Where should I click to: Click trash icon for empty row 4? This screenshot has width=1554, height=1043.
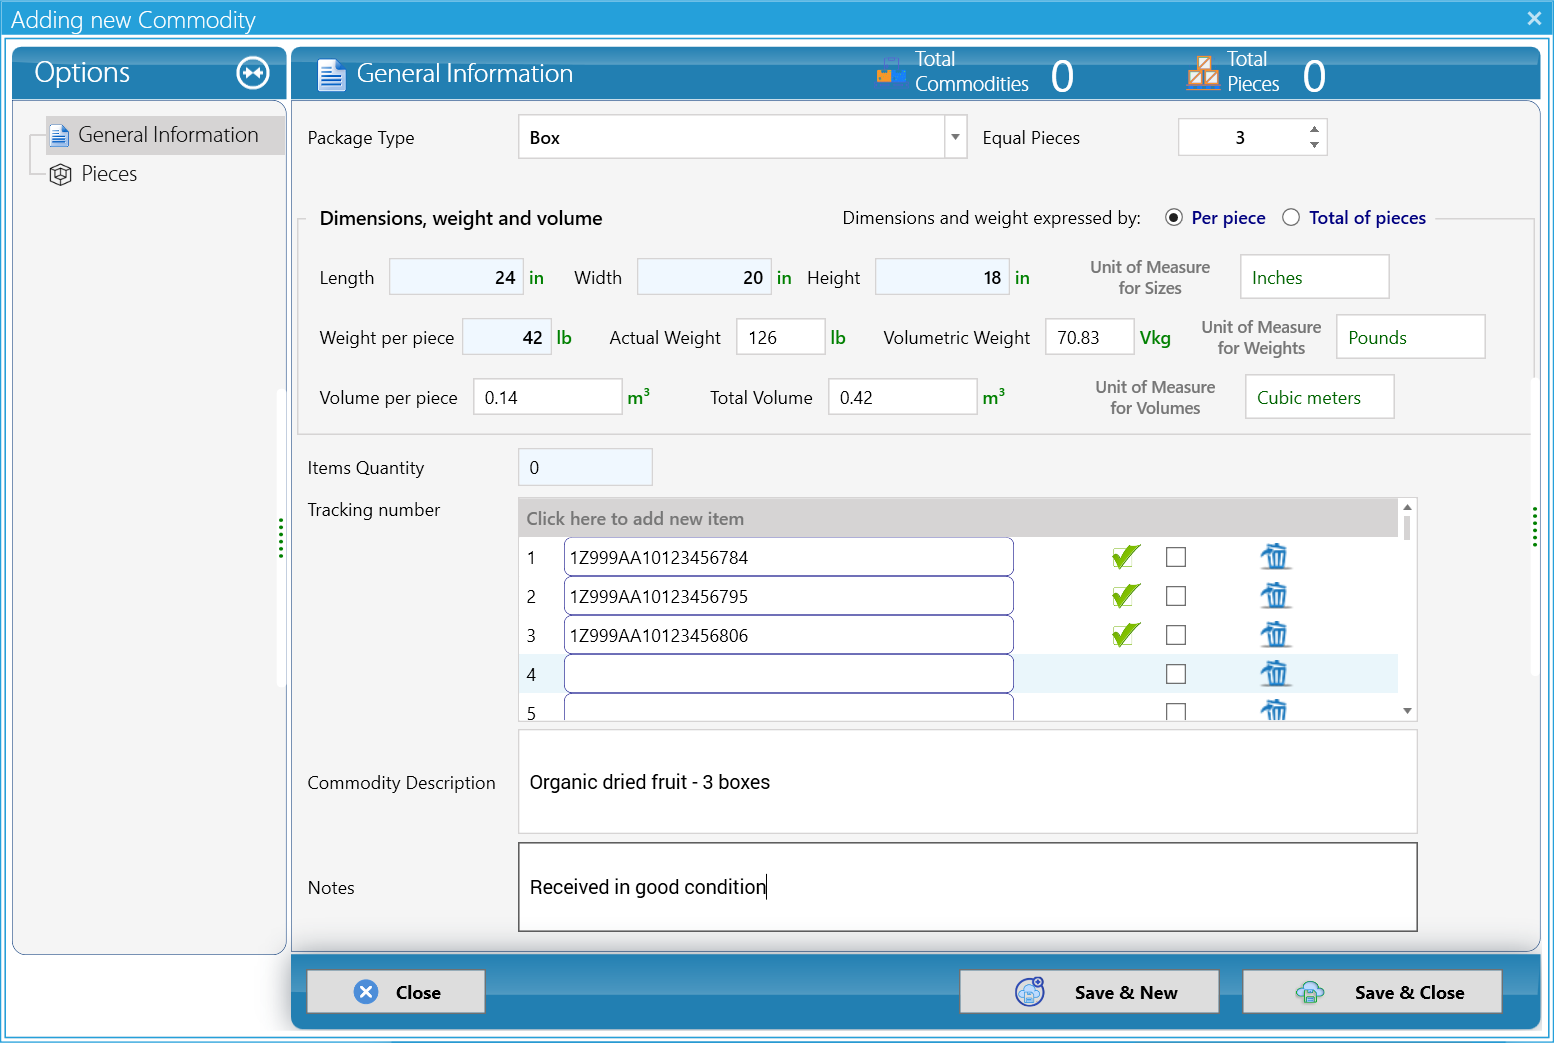[1274, 674]
